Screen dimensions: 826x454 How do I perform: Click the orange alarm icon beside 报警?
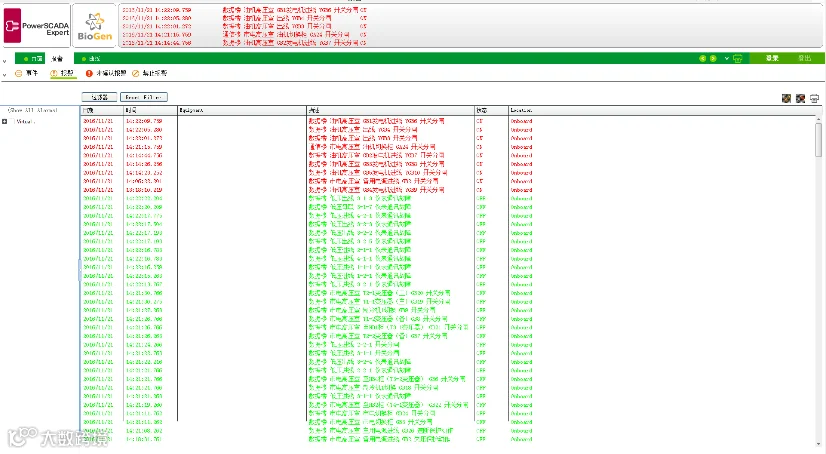(54, 73)
